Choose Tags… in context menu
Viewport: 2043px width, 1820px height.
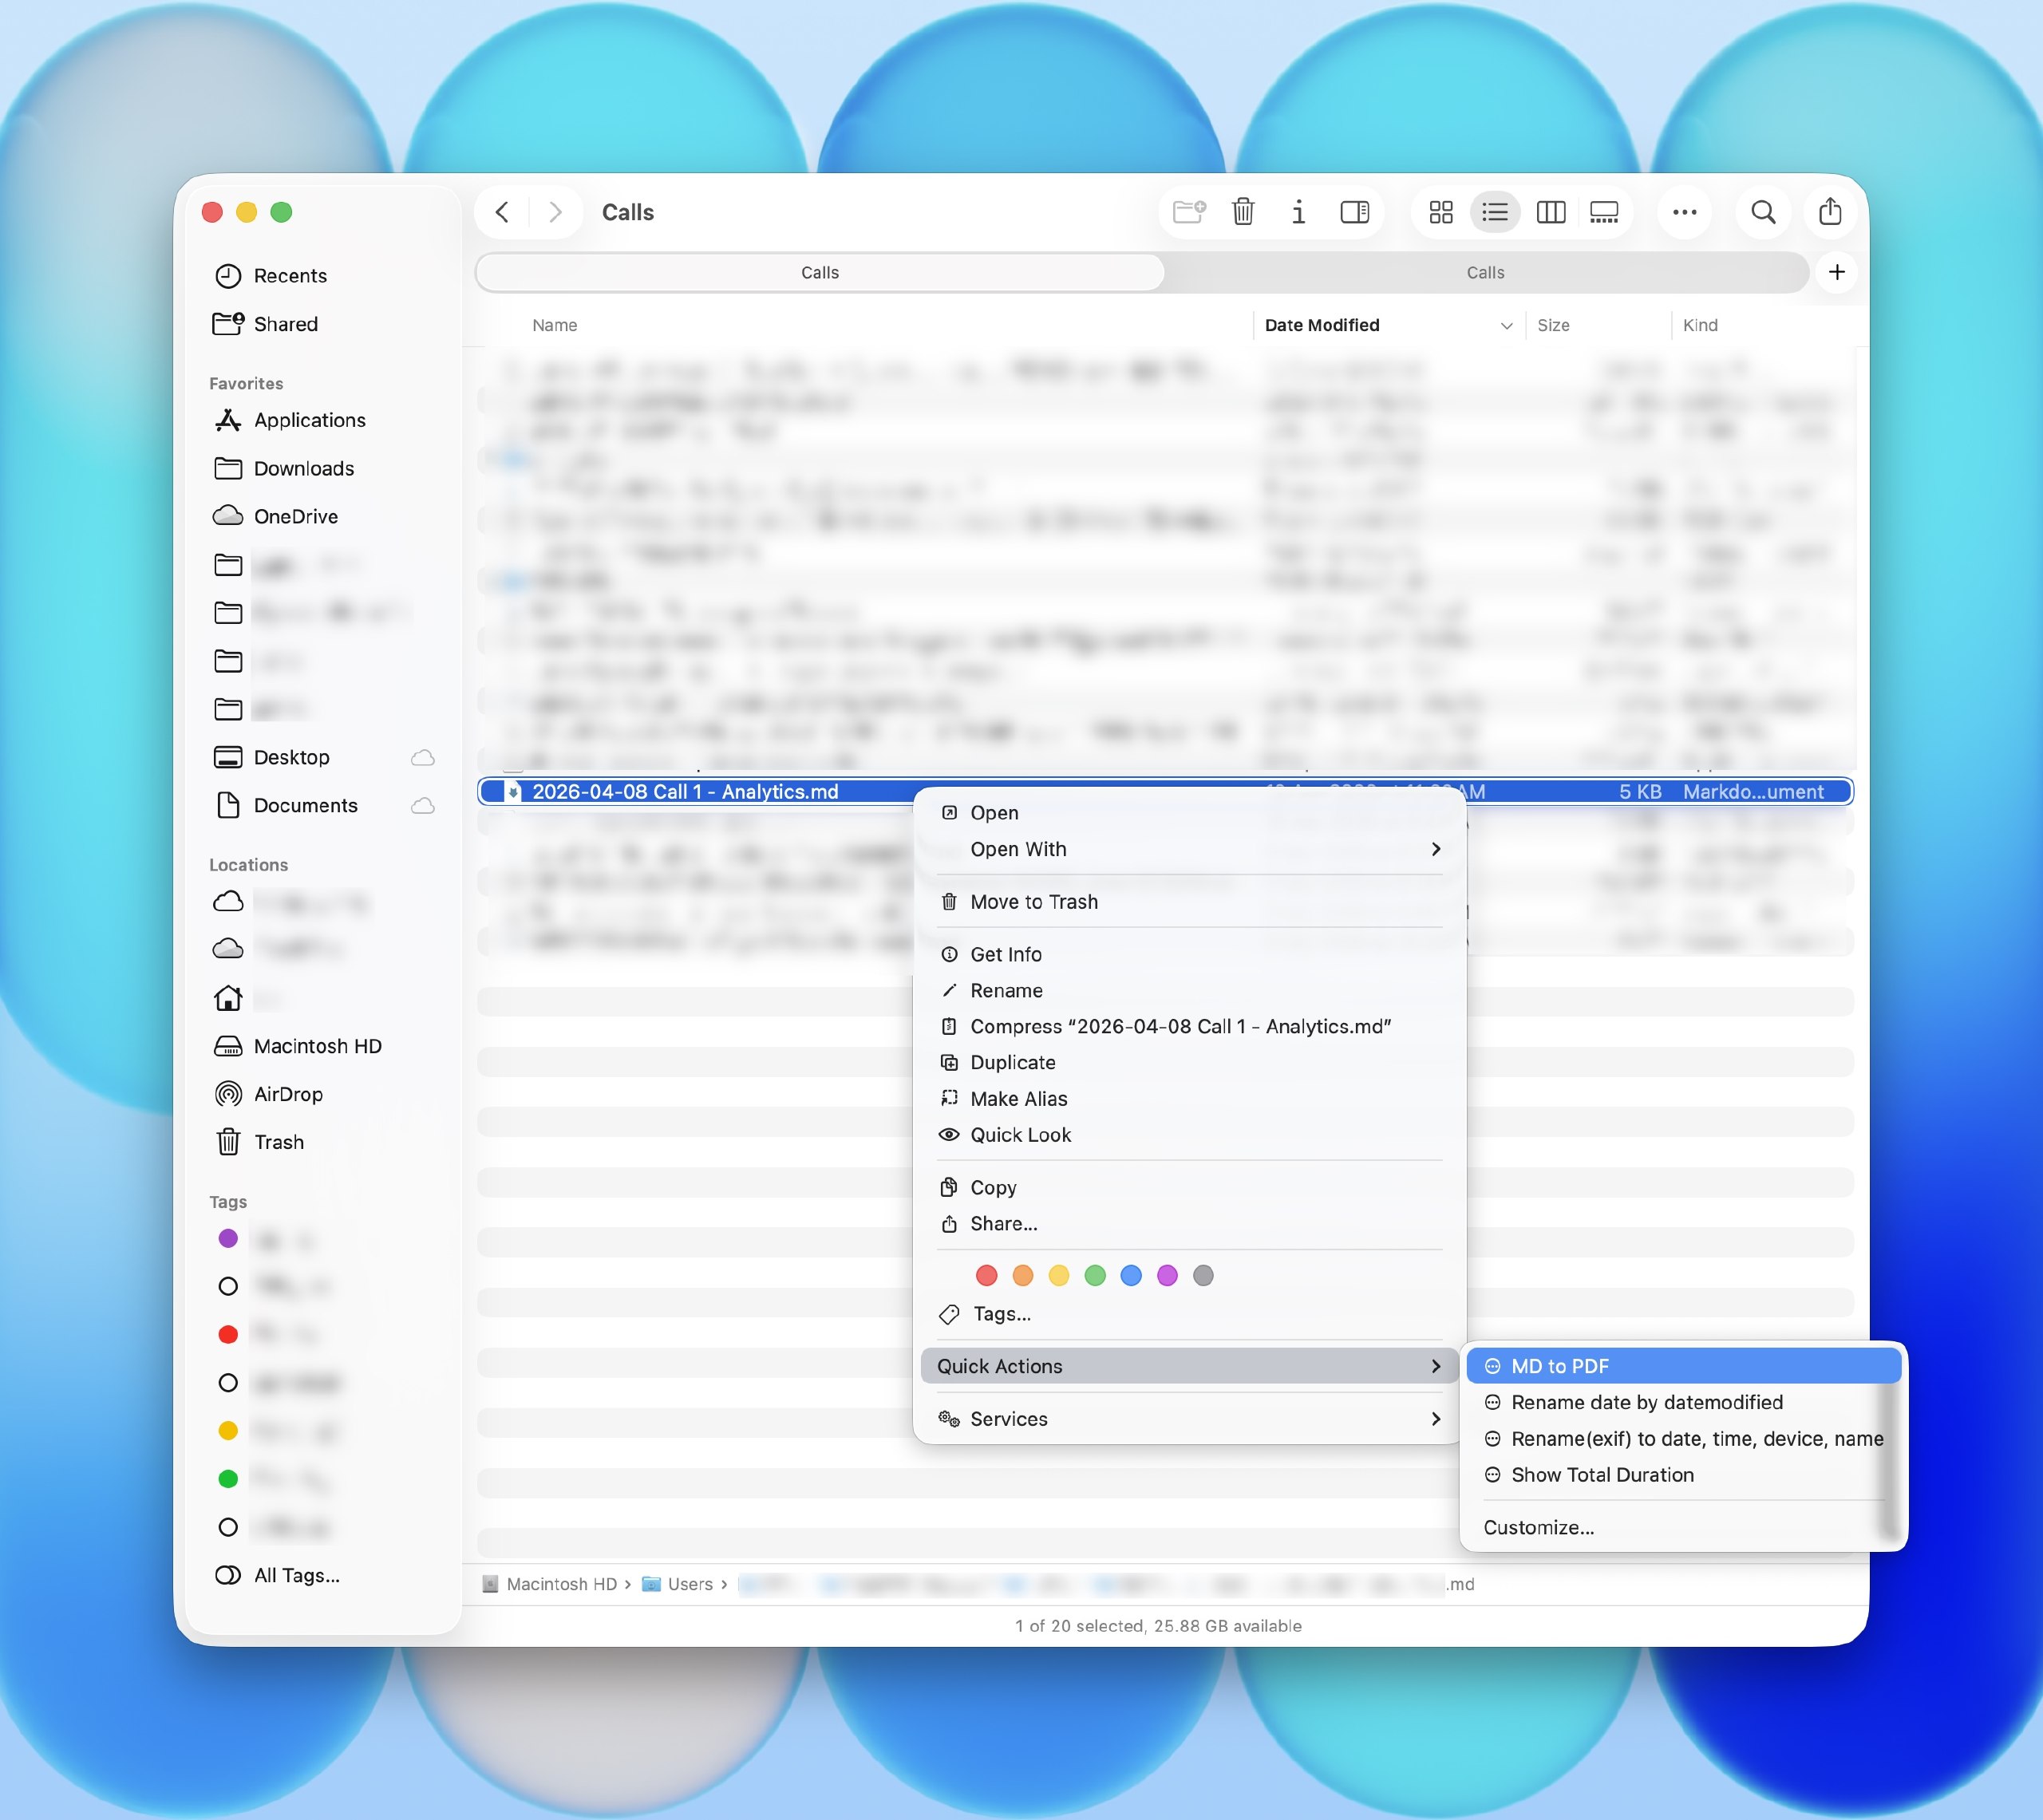point(1189,1314)
